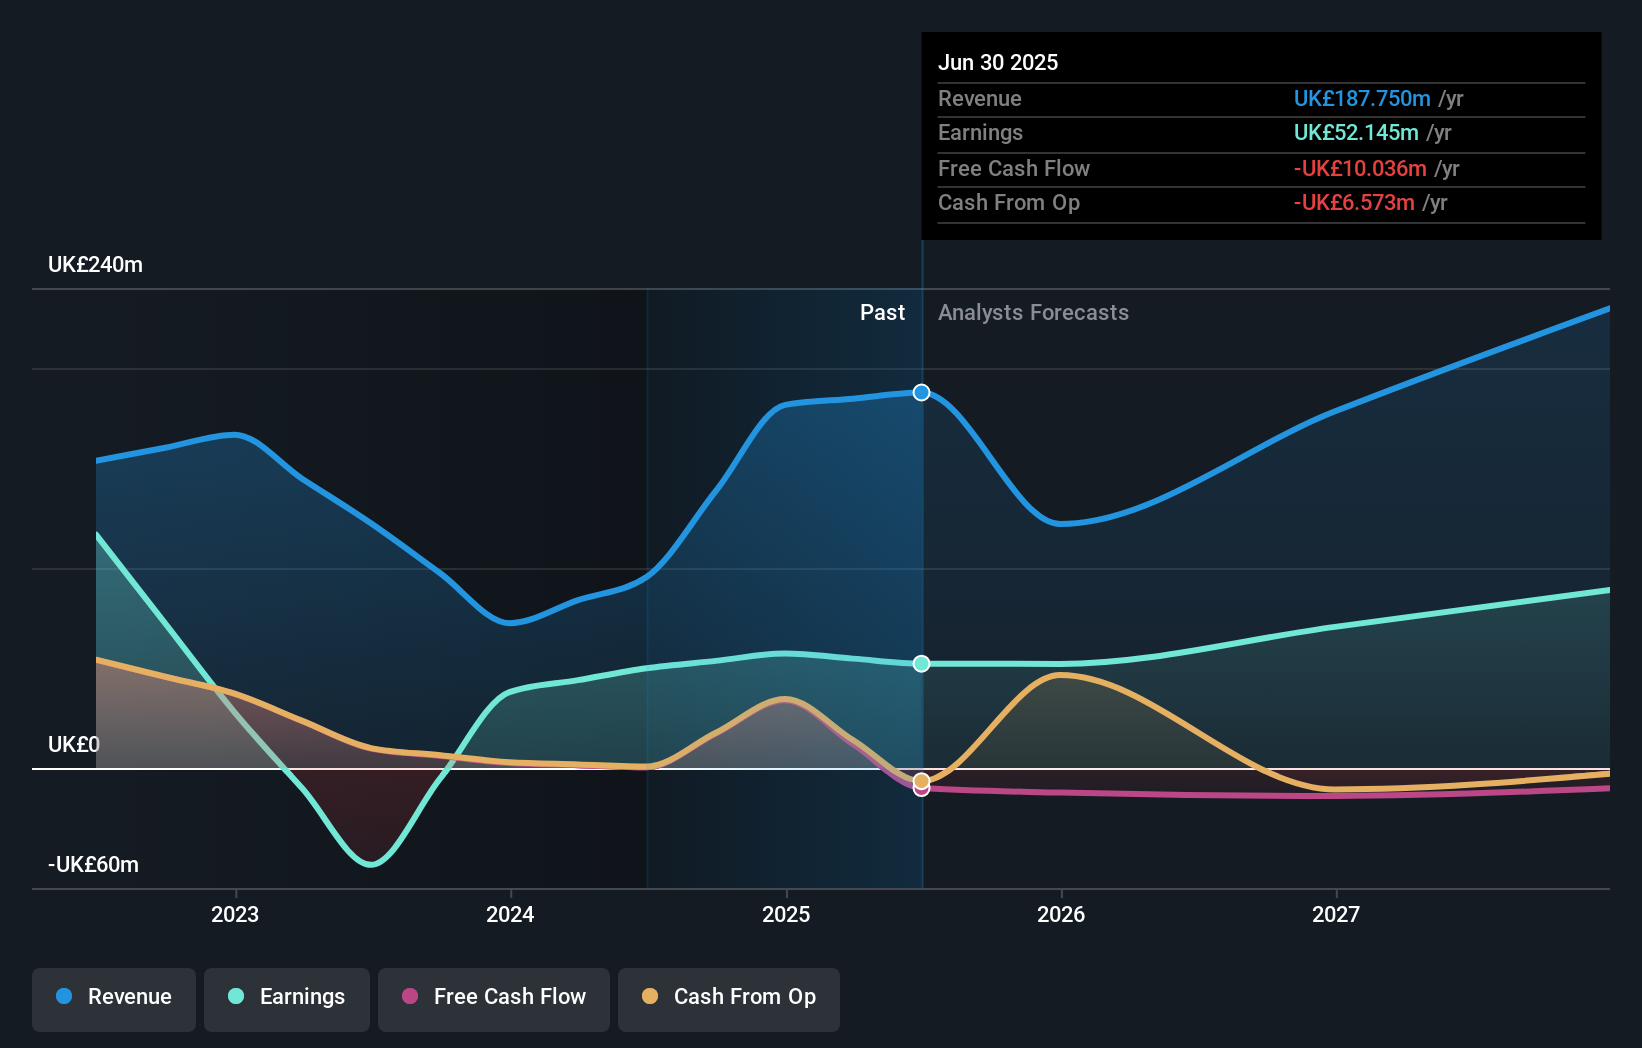Click the 2025 x-axis label
The height and width of the screenshot is (1048, 1642).
(x=786, y=914)
